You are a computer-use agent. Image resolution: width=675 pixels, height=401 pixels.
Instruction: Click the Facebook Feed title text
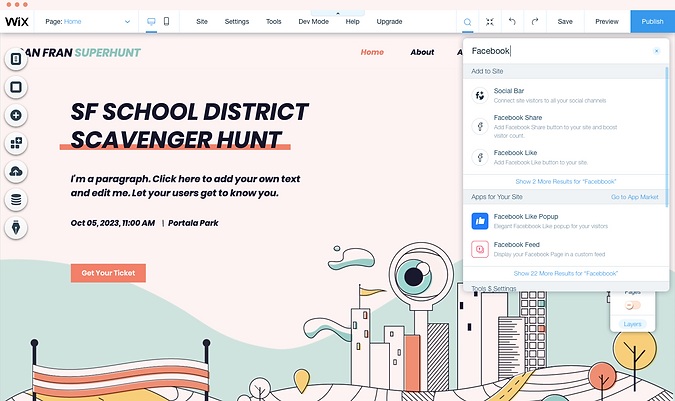[x=516, y=244]
